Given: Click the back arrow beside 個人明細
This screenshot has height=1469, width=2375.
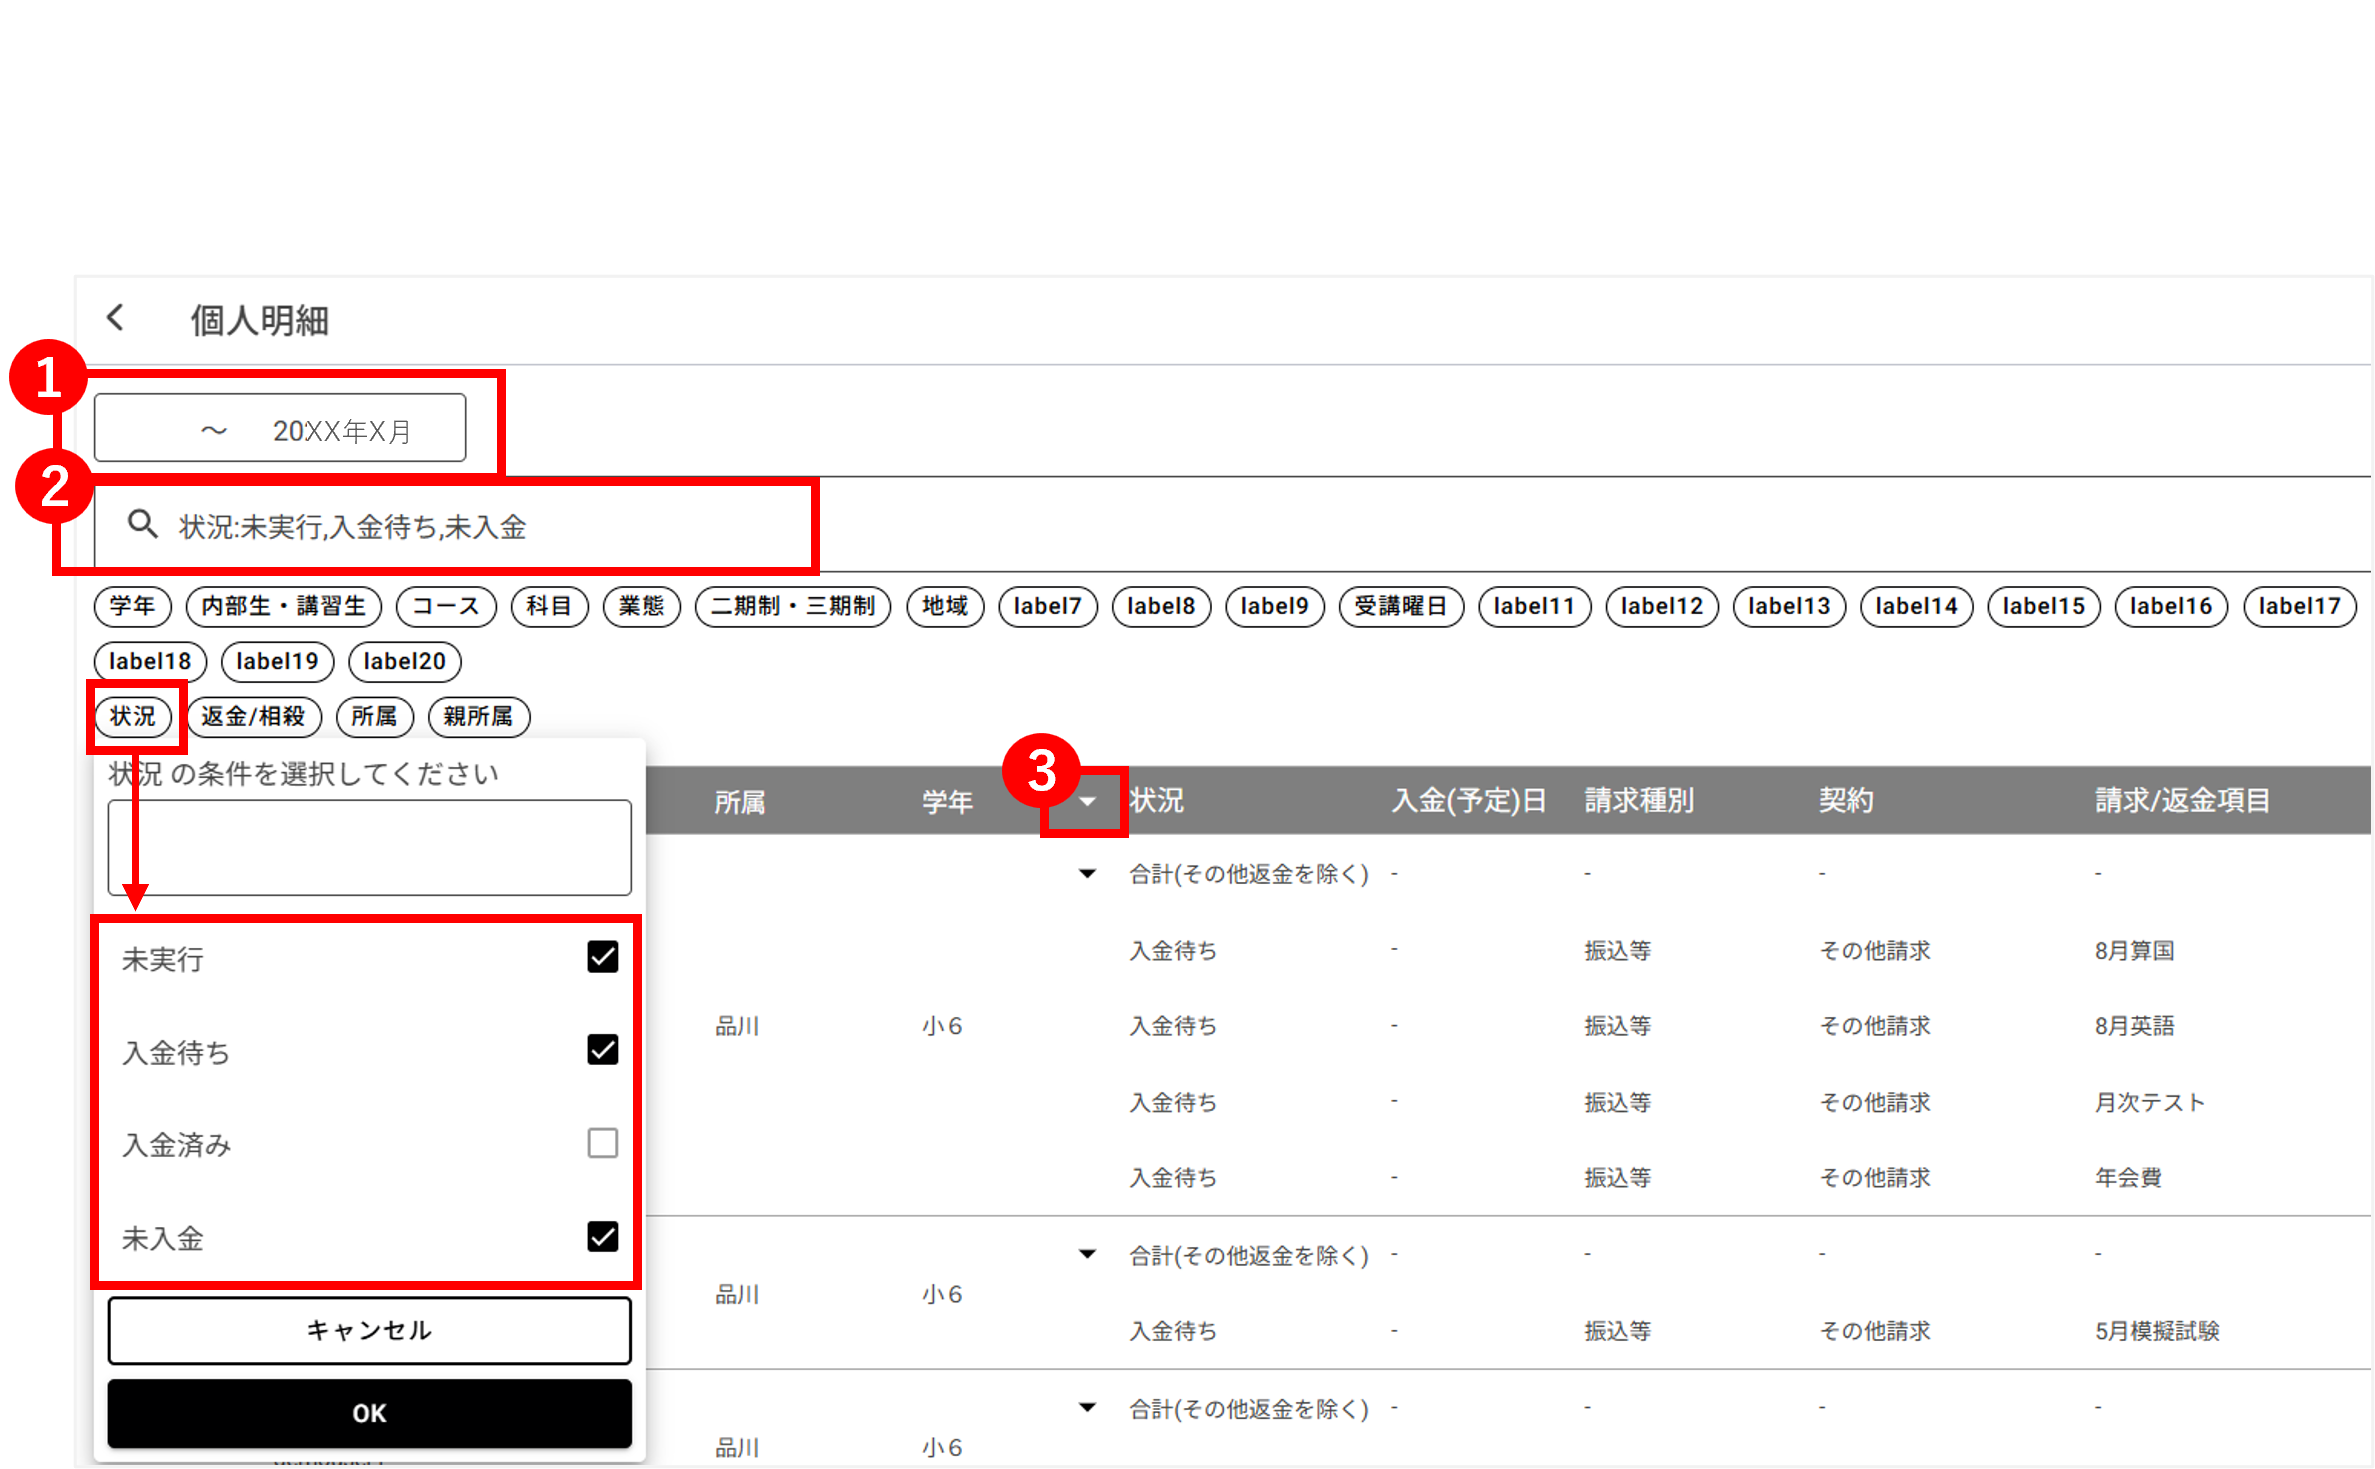Looking at the screenshot, I should point(116,319).
